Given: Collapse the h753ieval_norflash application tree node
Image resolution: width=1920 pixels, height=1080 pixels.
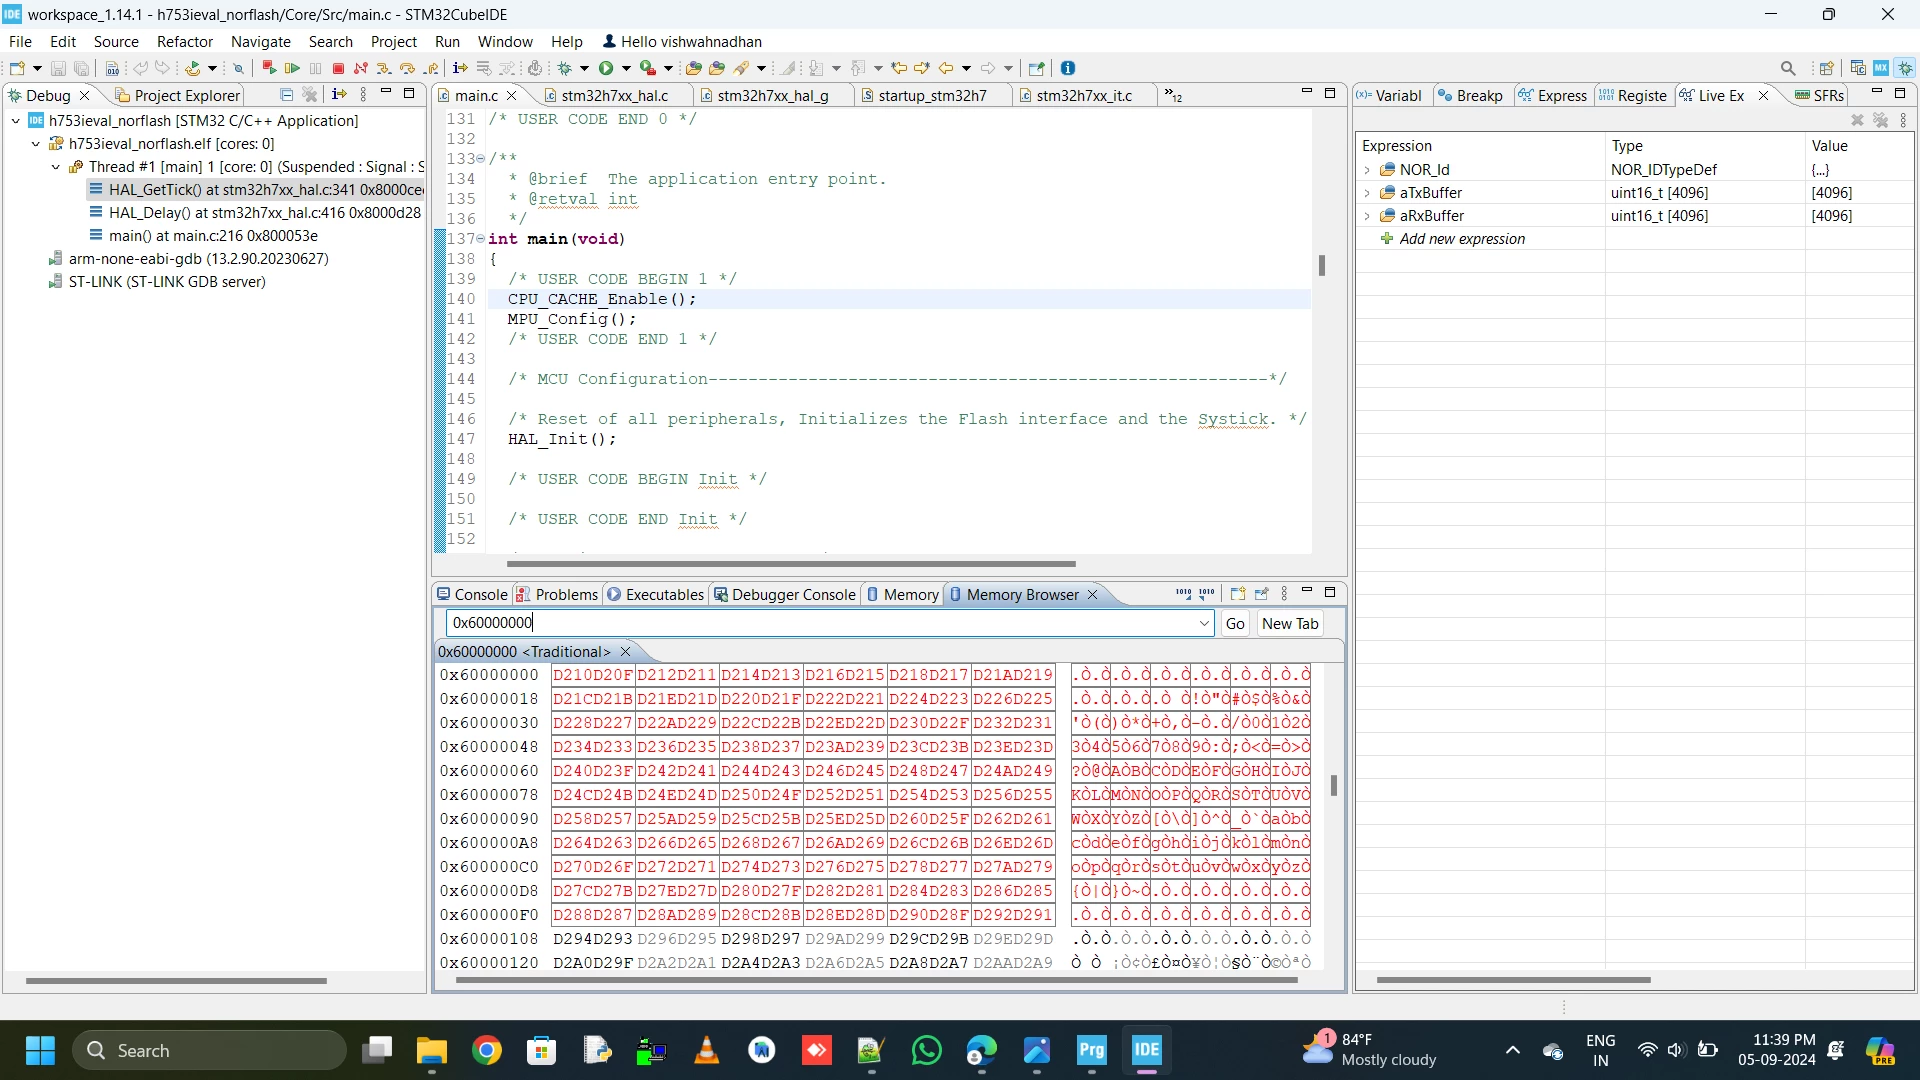Looking at the screenshot, I should pos(16,121).
